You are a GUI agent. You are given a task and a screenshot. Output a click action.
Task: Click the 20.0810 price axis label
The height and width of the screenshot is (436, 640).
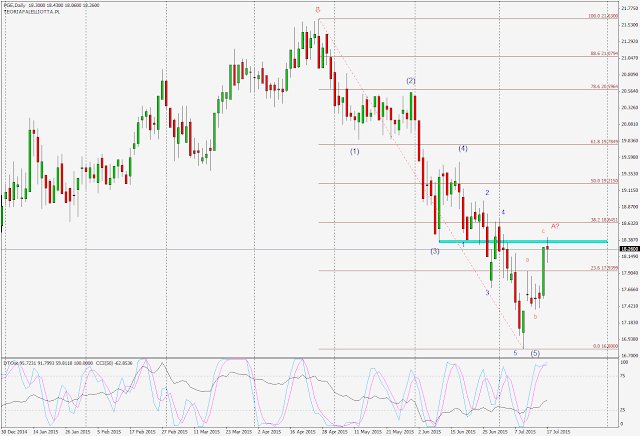(629, 124)
